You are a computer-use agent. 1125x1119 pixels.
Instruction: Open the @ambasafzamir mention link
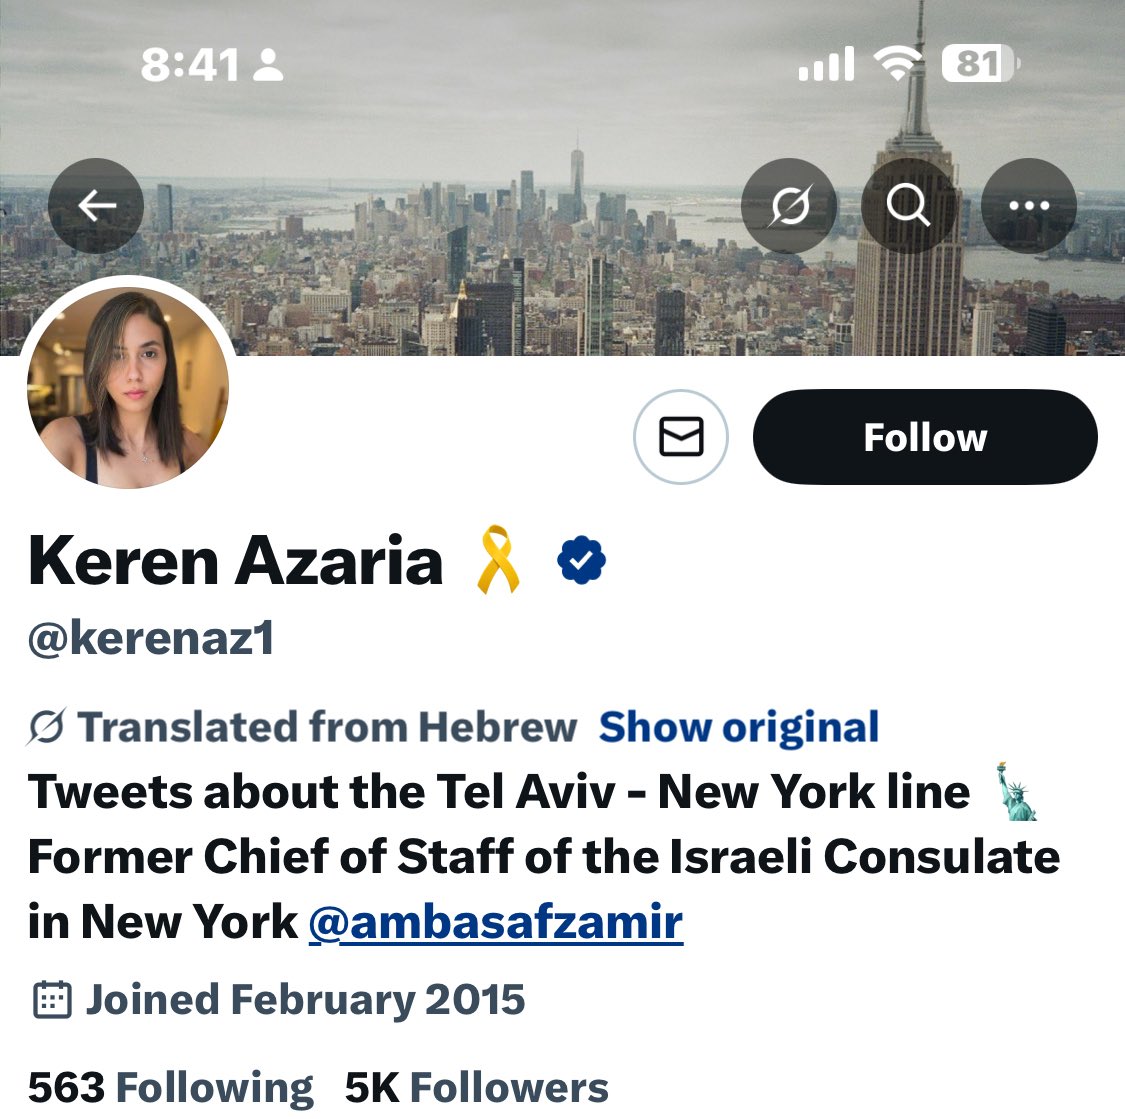click(496, 922)
